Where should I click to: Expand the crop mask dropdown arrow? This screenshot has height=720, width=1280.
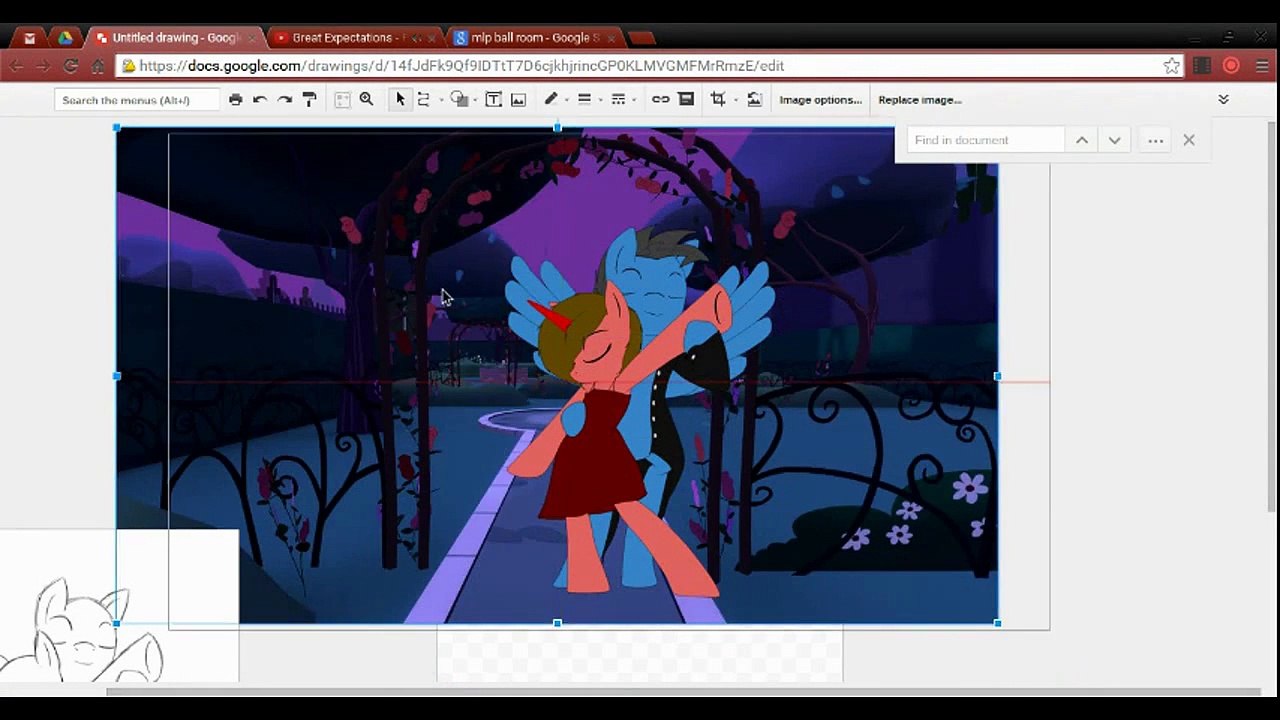click(735, 100)
